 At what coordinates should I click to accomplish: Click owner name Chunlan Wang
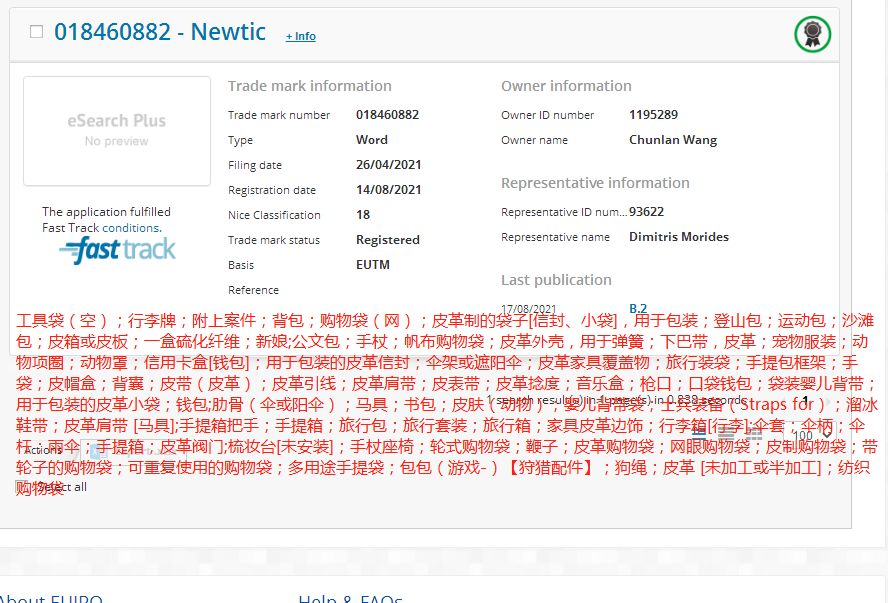tap(672, 140)
